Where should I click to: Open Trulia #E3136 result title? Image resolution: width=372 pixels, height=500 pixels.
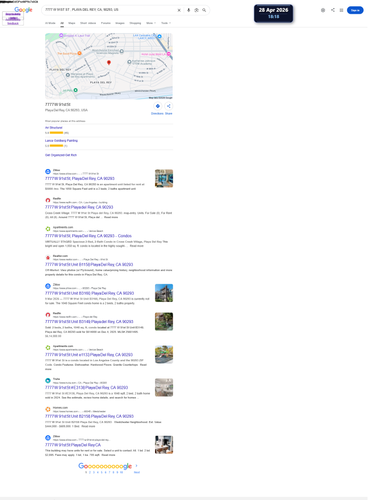[x=86, y=388]
